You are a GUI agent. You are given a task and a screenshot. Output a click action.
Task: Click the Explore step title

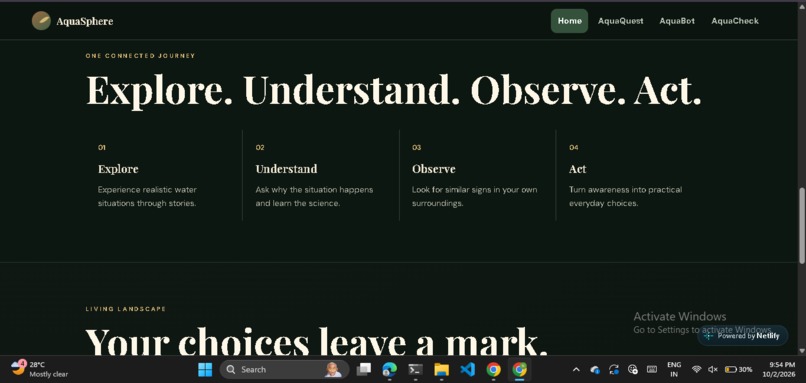coord(118,169)
